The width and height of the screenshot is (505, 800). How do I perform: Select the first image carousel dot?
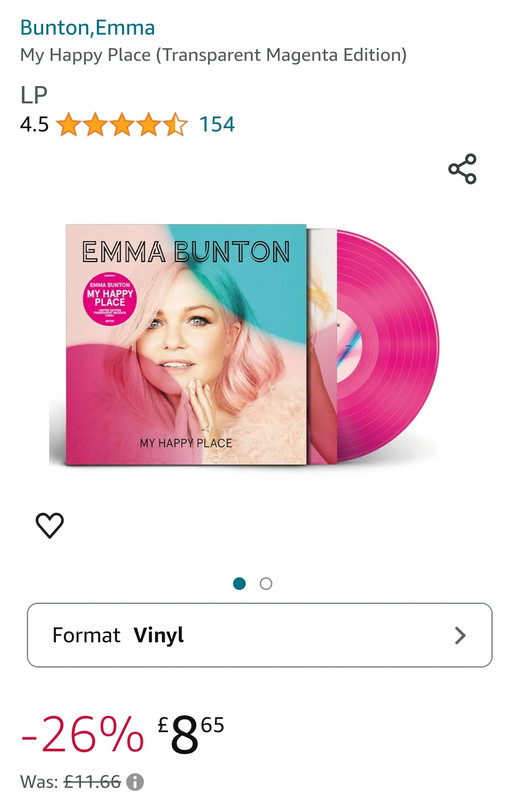[x=239, y=583]
